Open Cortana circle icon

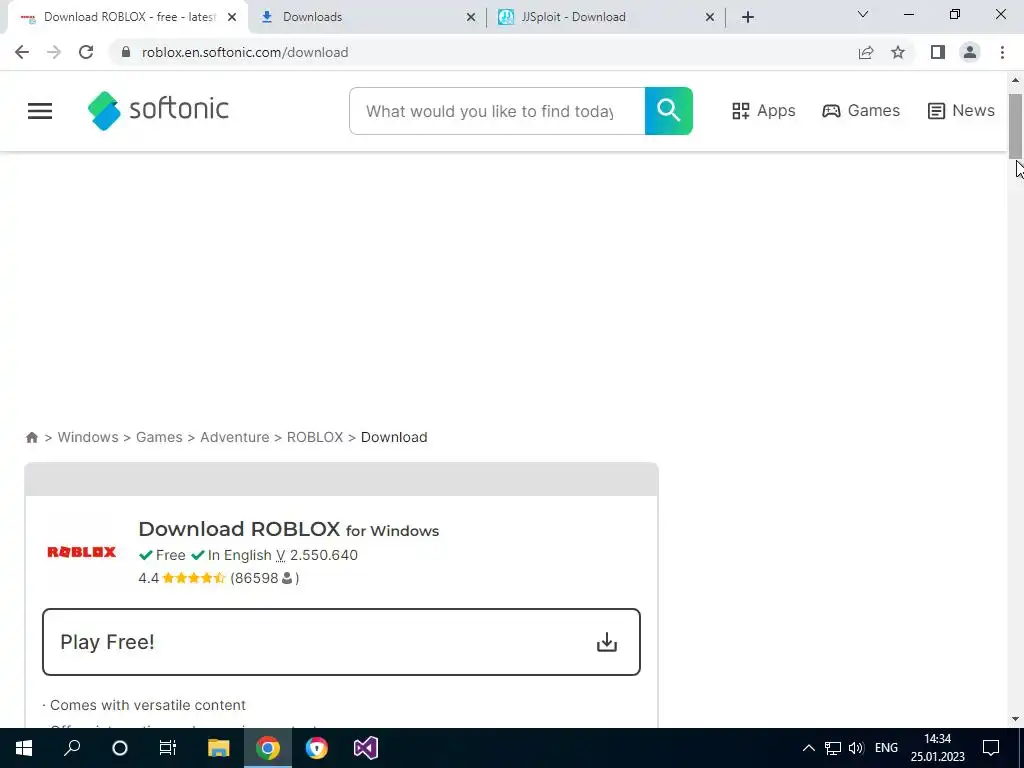120,748
